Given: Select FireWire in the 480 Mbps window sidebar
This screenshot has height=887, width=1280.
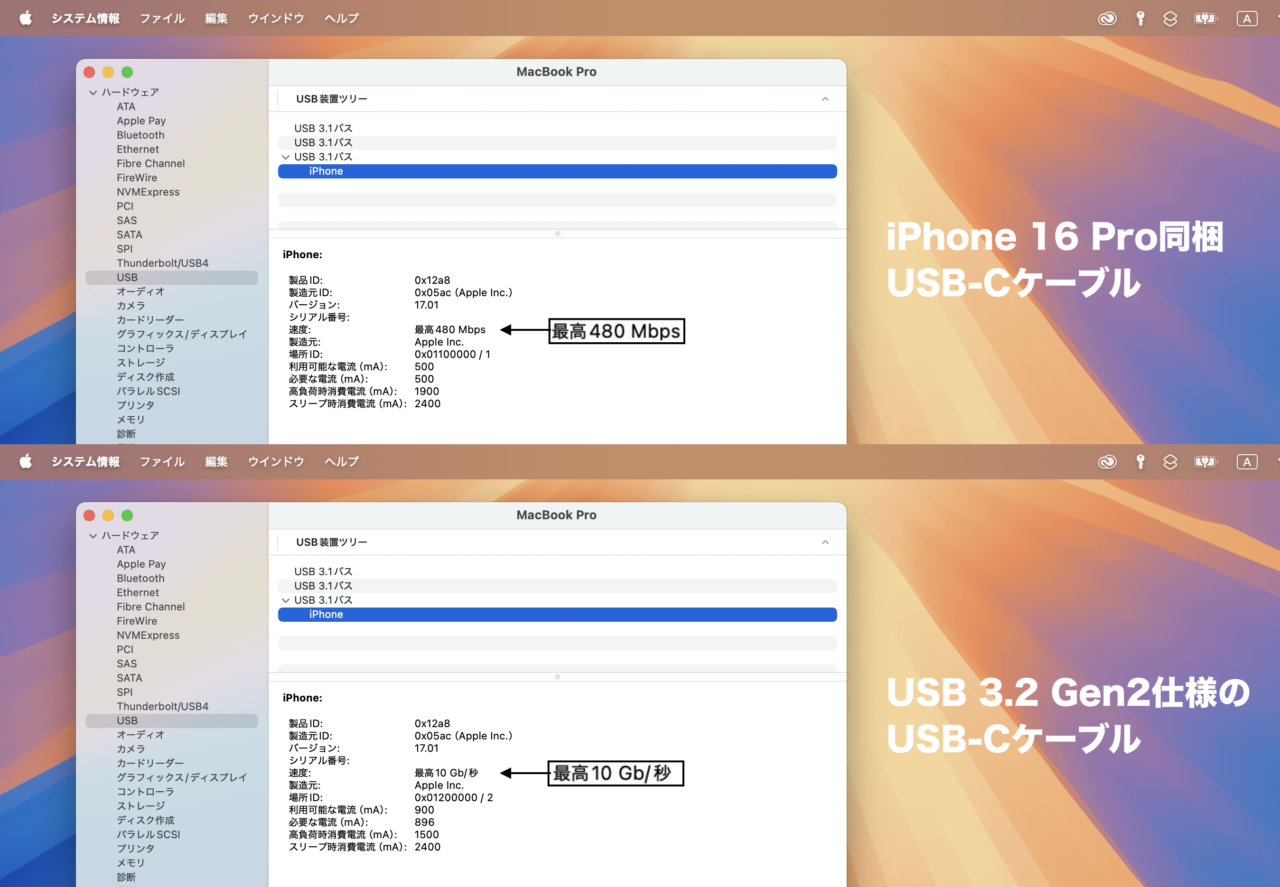Looking at the screenshot, I should coord(137,177).
